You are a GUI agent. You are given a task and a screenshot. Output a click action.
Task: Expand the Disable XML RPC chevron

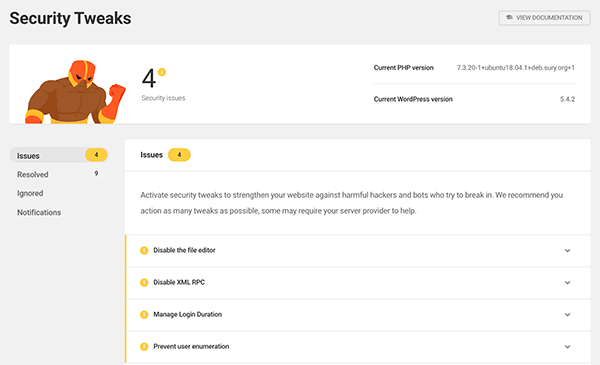567,283
